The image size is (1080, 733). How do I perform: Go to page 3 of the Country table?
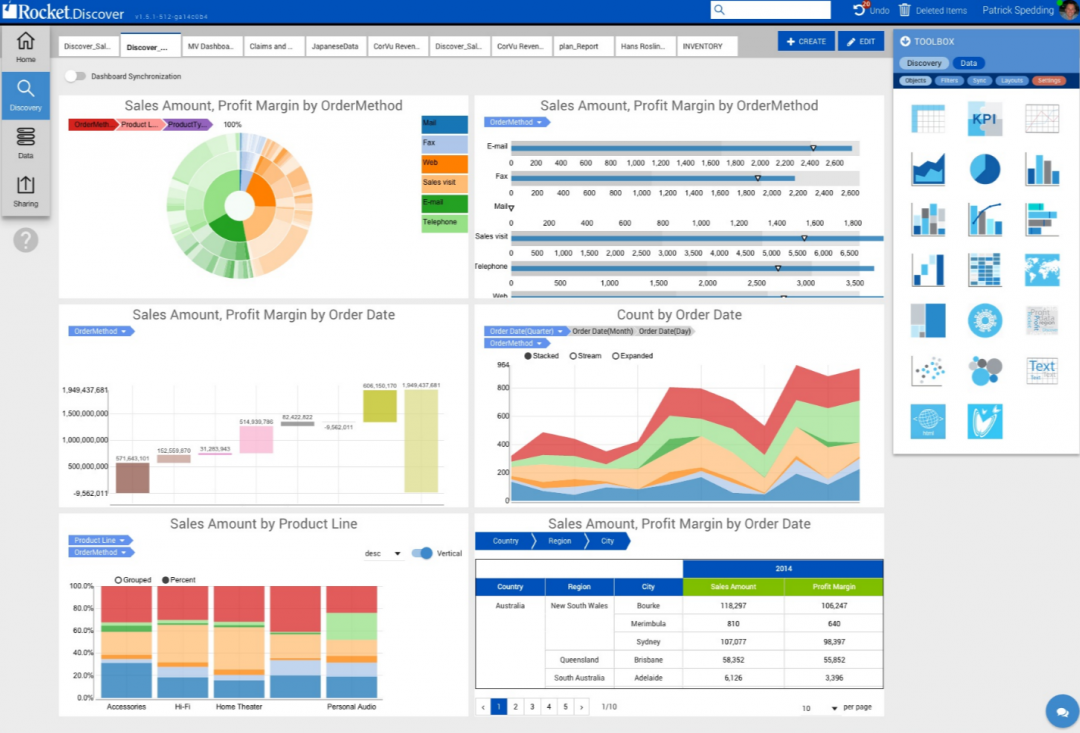[x=531, y=706]
